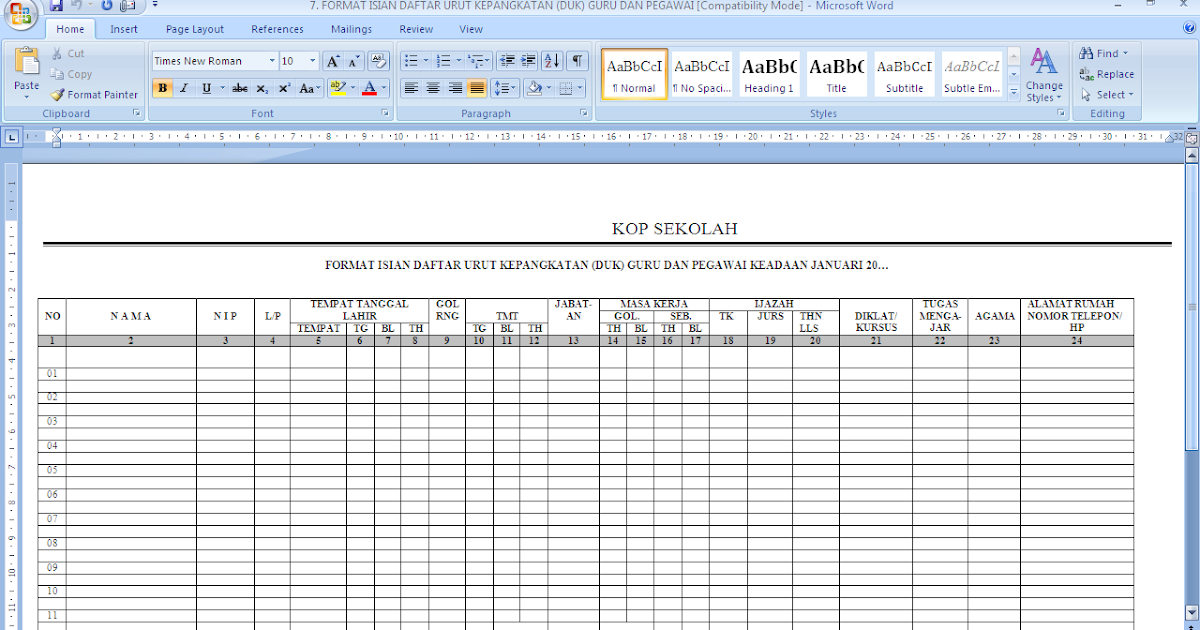Viewport: 1200px width, 630px height.
Task: Toggle Show/Hide paragraph marks
Action: [576, 60]
